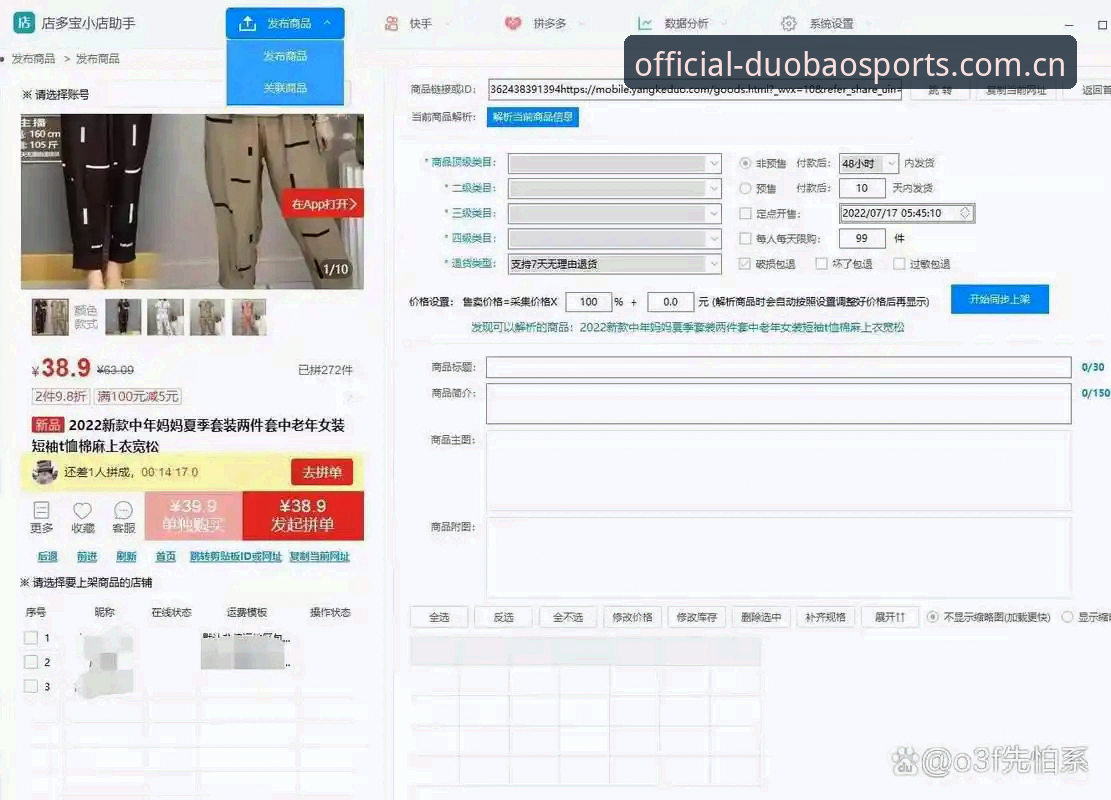Click the 系统设置 gear icon
Image resolution: width=1111 pixels, height=800 pixels.
point(789,23)
